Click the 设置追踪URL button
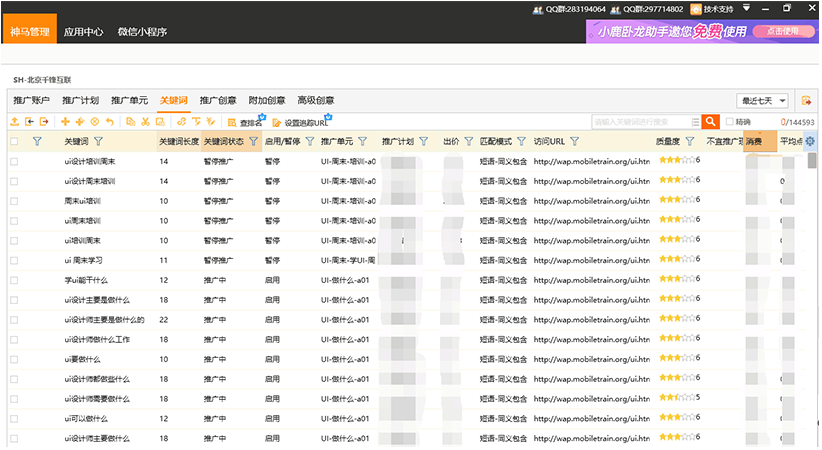Screen dimensions: 822x450 click(x=299, y=122)
